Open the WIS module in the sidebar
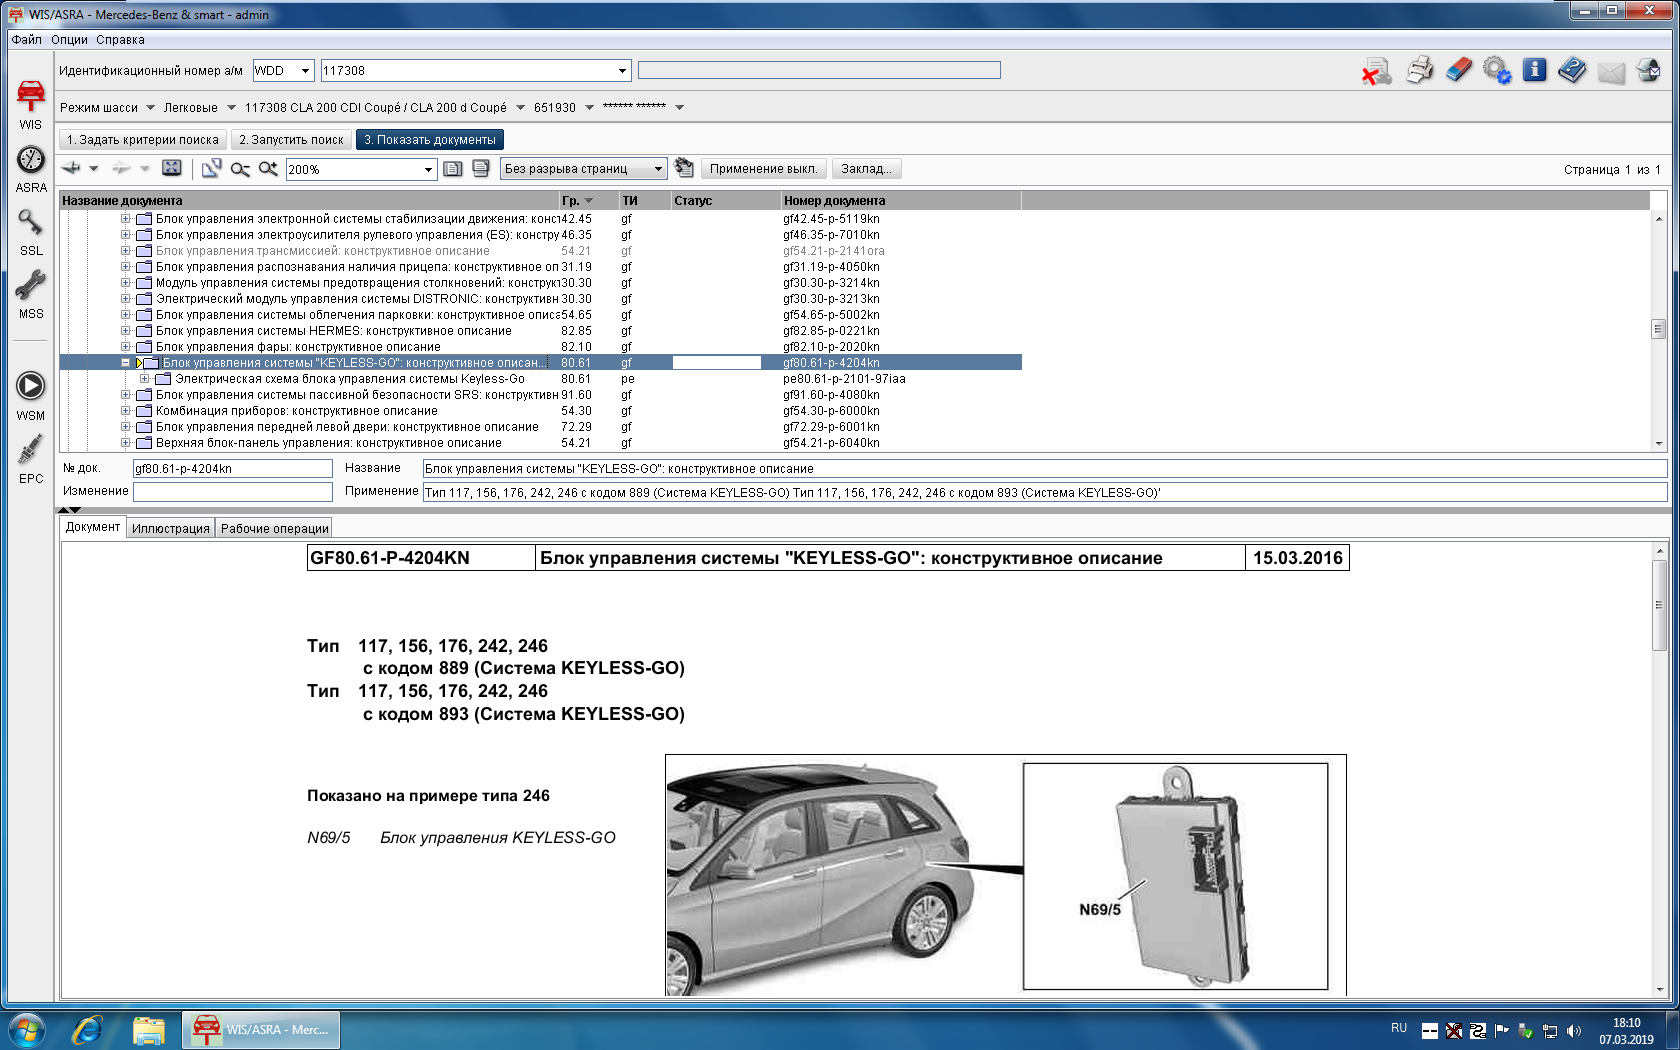1680x1050 pixels. point(31,105)
